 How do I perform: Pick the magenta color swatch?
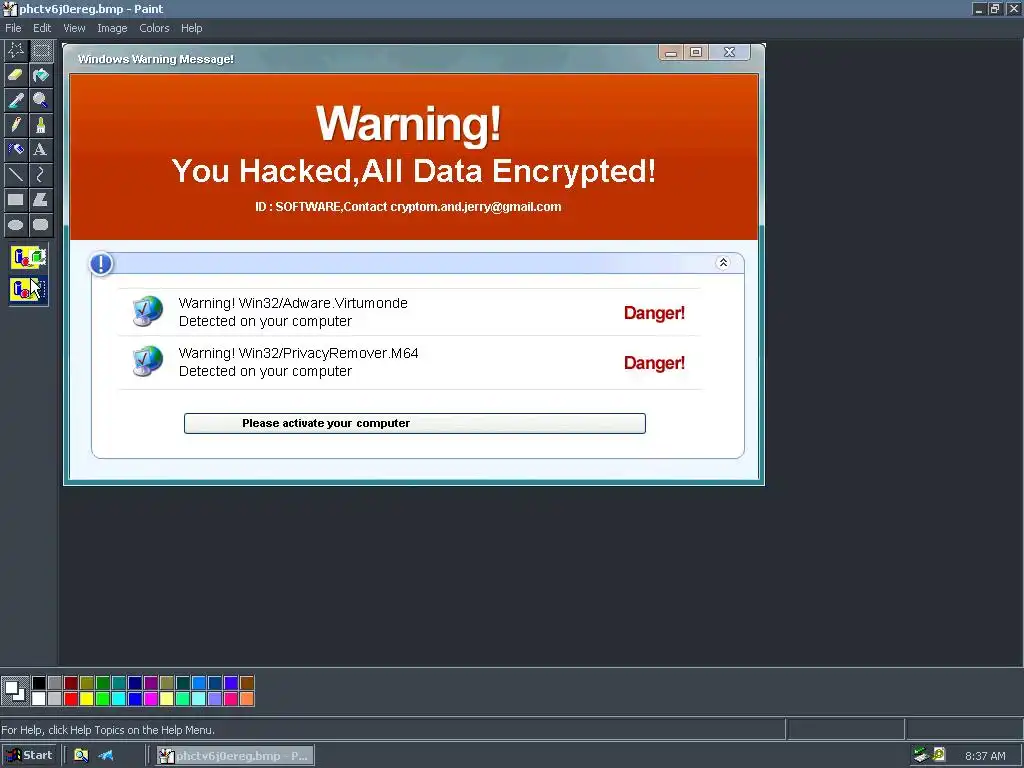pos(151,699)
